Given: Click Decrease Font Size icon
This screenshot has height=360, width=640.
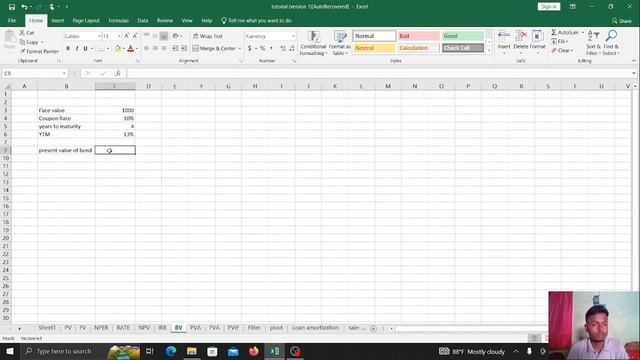Looking at the screenshot, I should (135, 36).
